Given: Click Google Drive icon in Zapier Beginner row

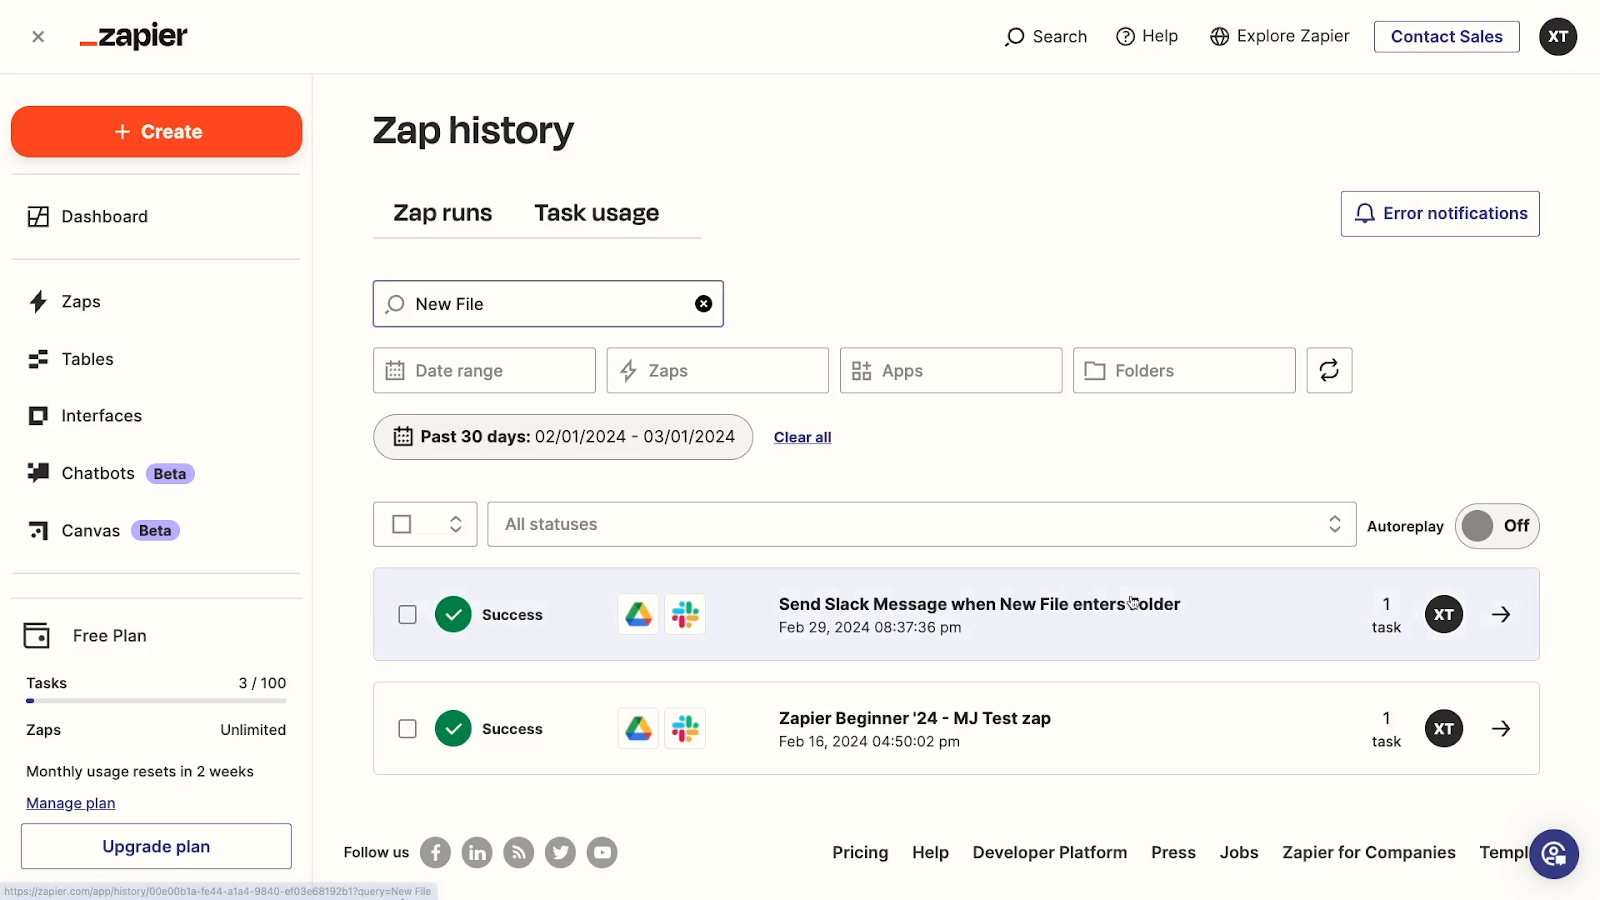Looking at the screenshot, I should coord(638,729).
